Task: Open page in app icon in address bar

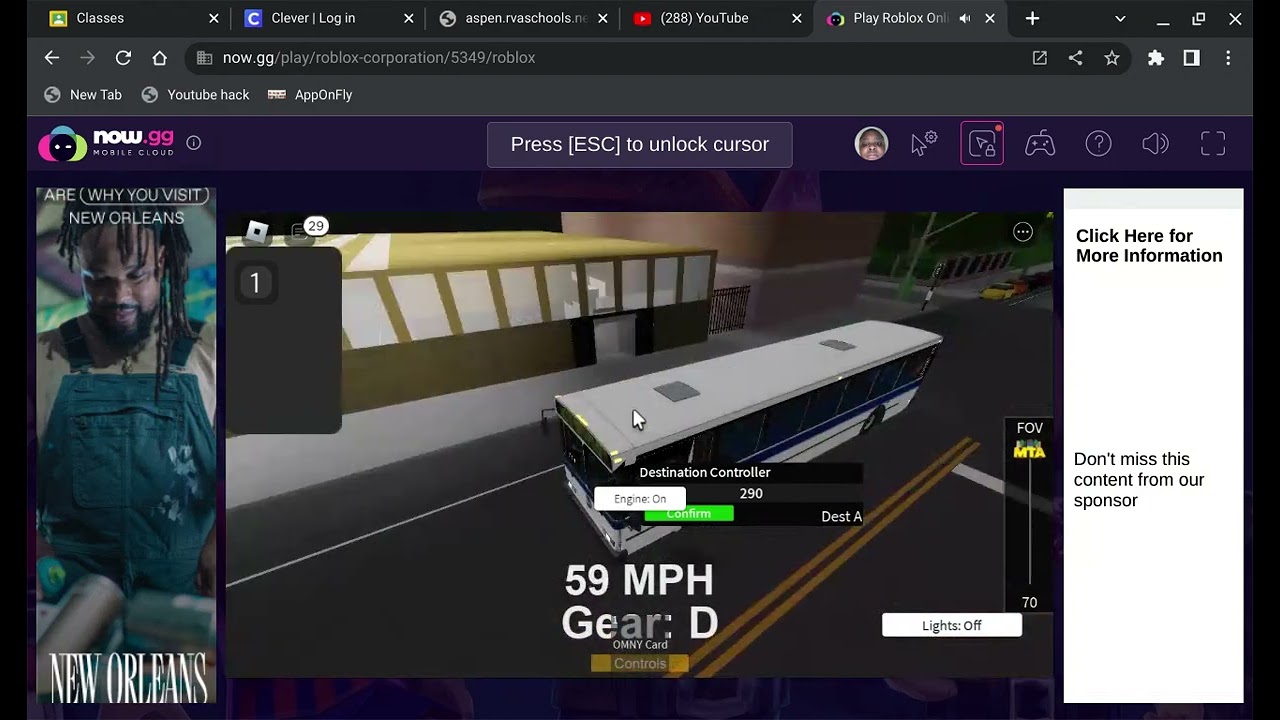Action: coord(1040,58)
